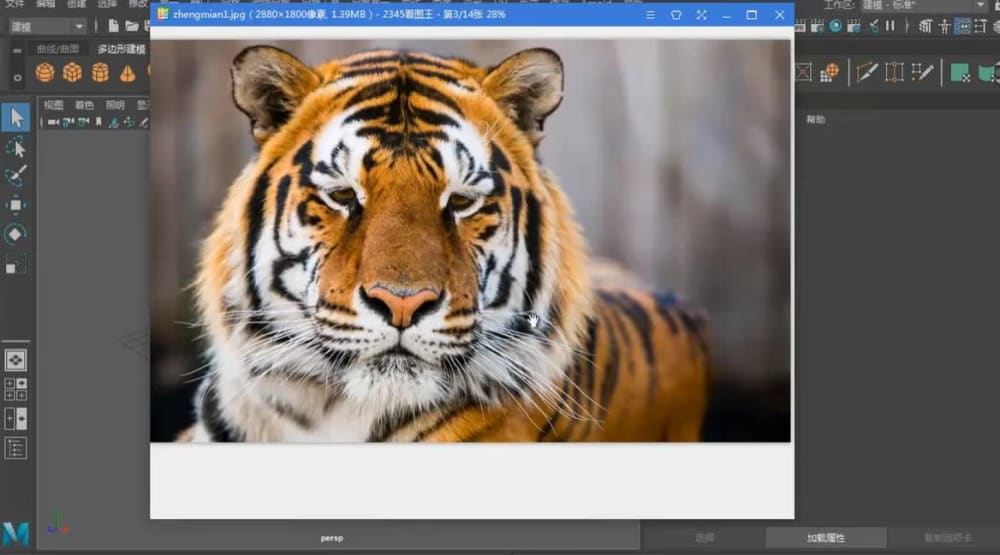Click the Lock camera icon in viewport toolbar
This screenshot has width=1000, height=555.
pos(68,122)
